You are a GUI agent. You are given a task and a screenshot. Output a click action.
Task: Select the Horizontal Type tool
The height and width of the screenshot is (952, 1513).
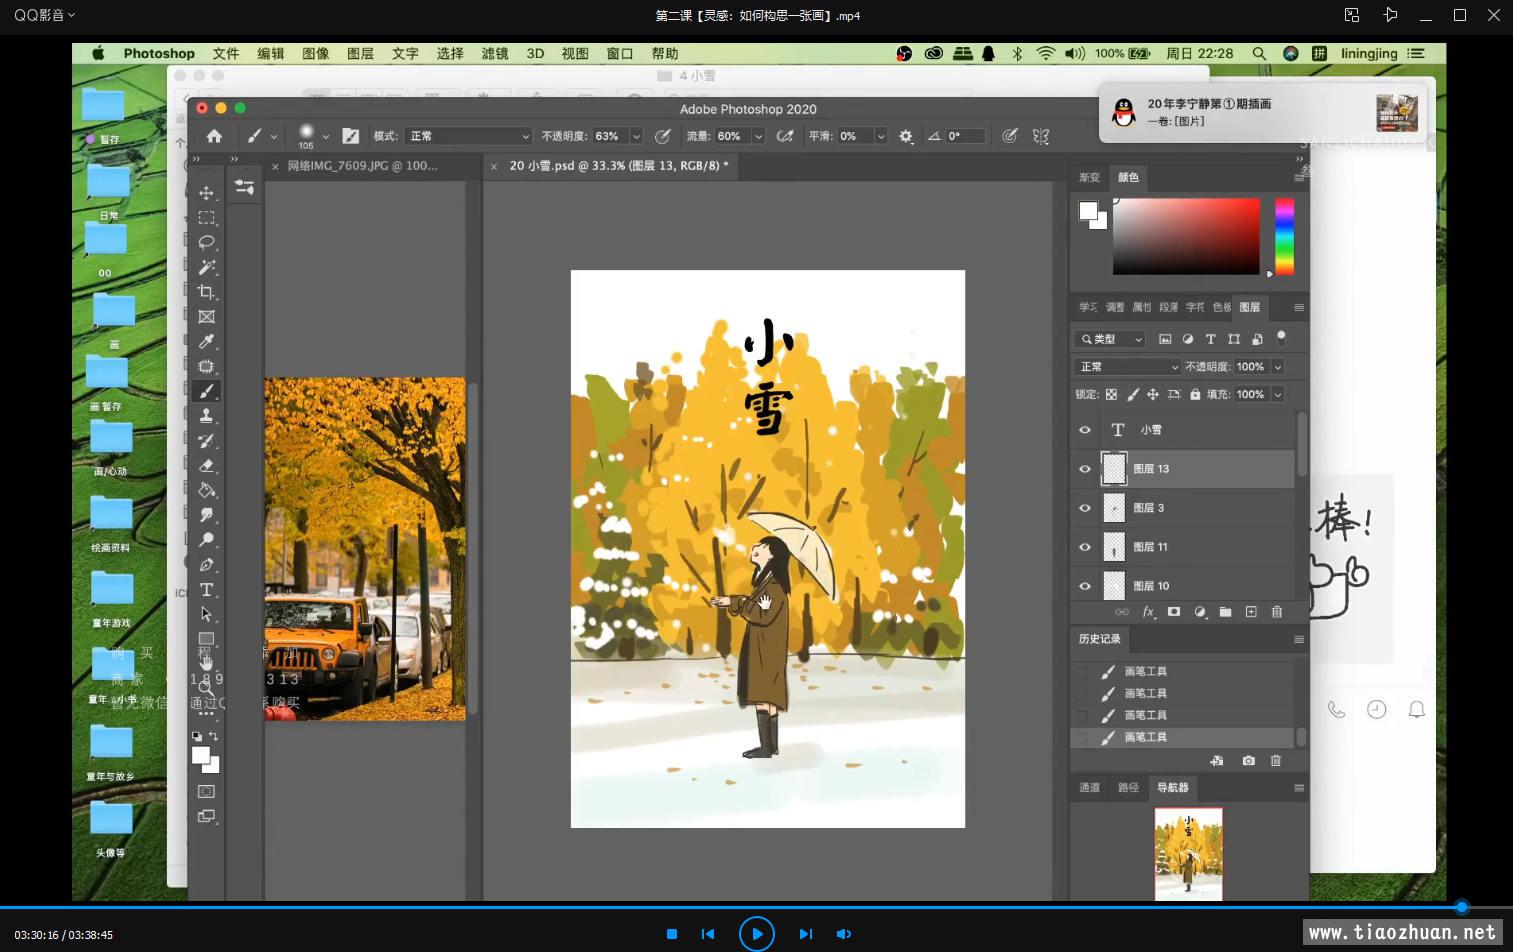tap(206, 590)
